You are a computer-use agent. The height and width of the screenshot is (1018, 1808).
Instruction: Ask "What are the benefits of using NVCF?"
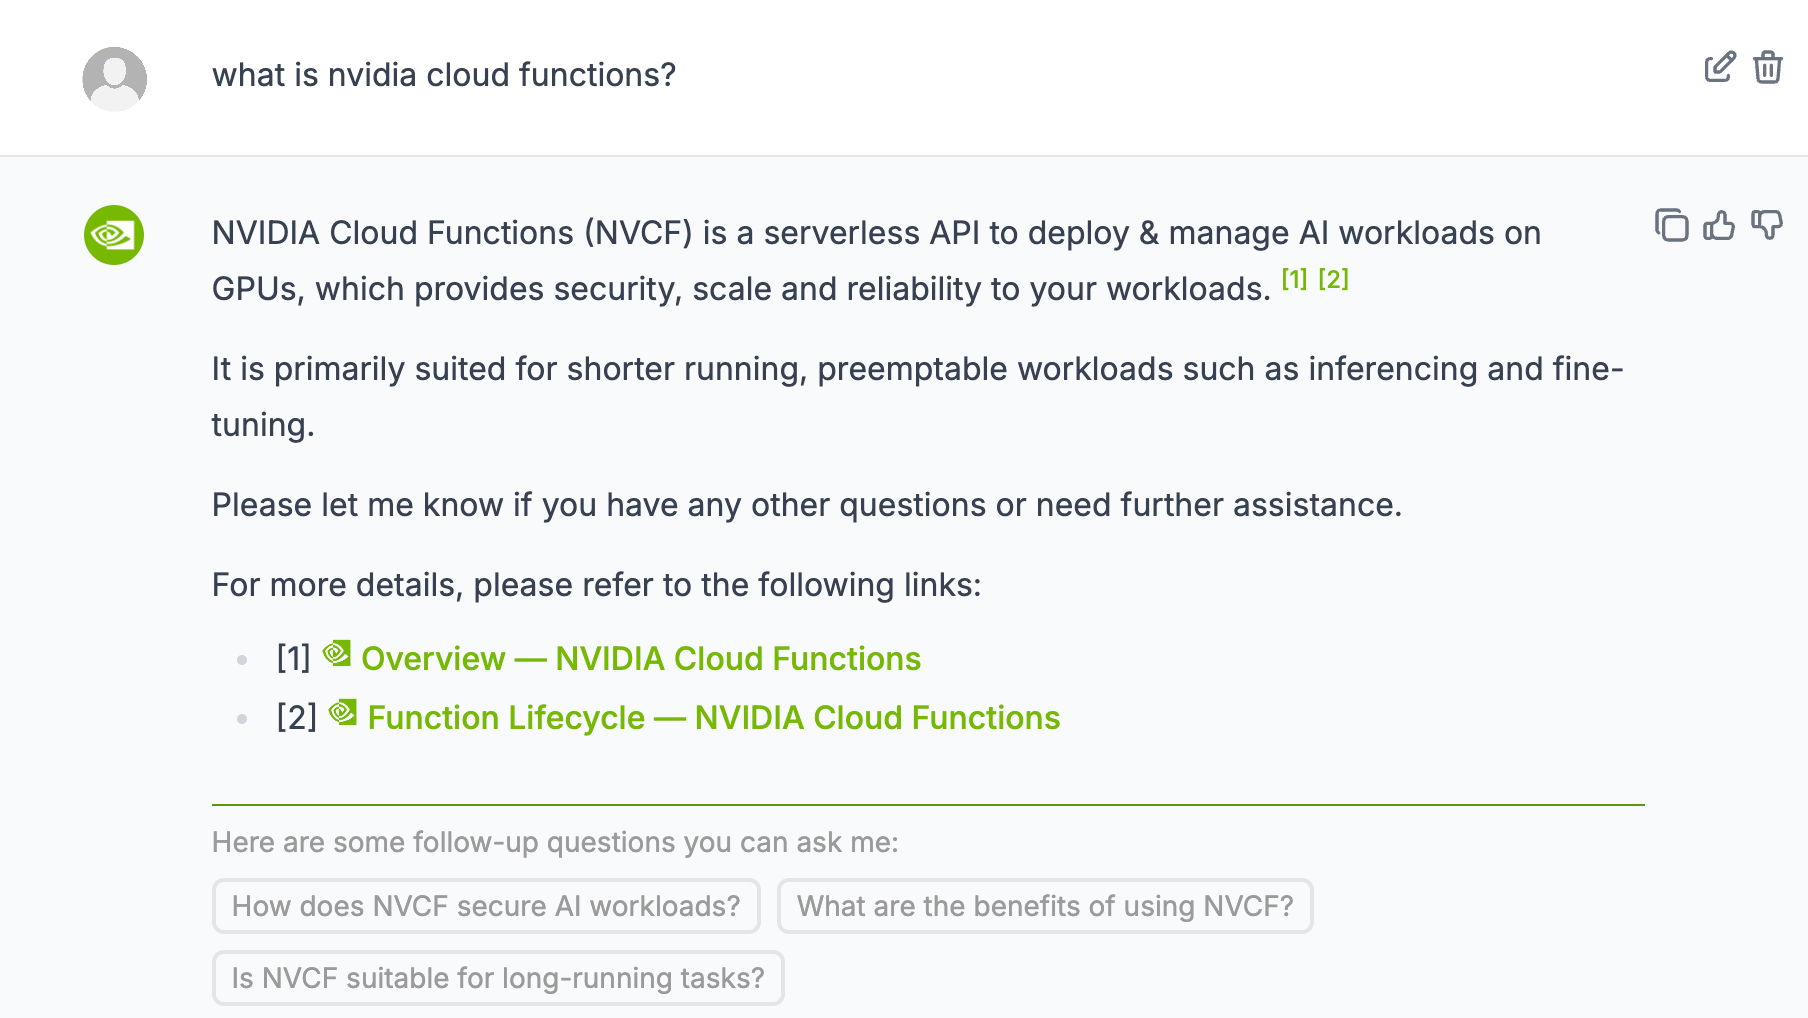tap(1045, 906)
